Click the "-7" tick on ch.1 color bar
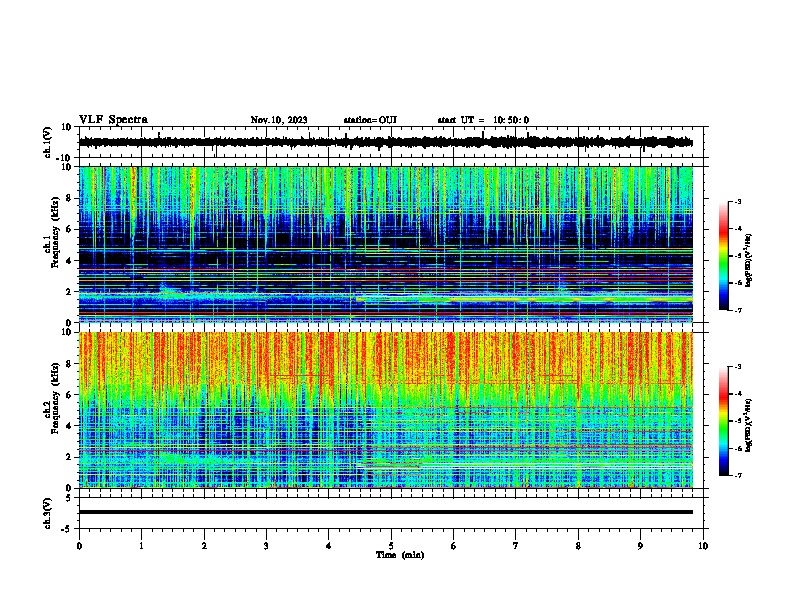The image size is (792, 612). pos(738,310)
